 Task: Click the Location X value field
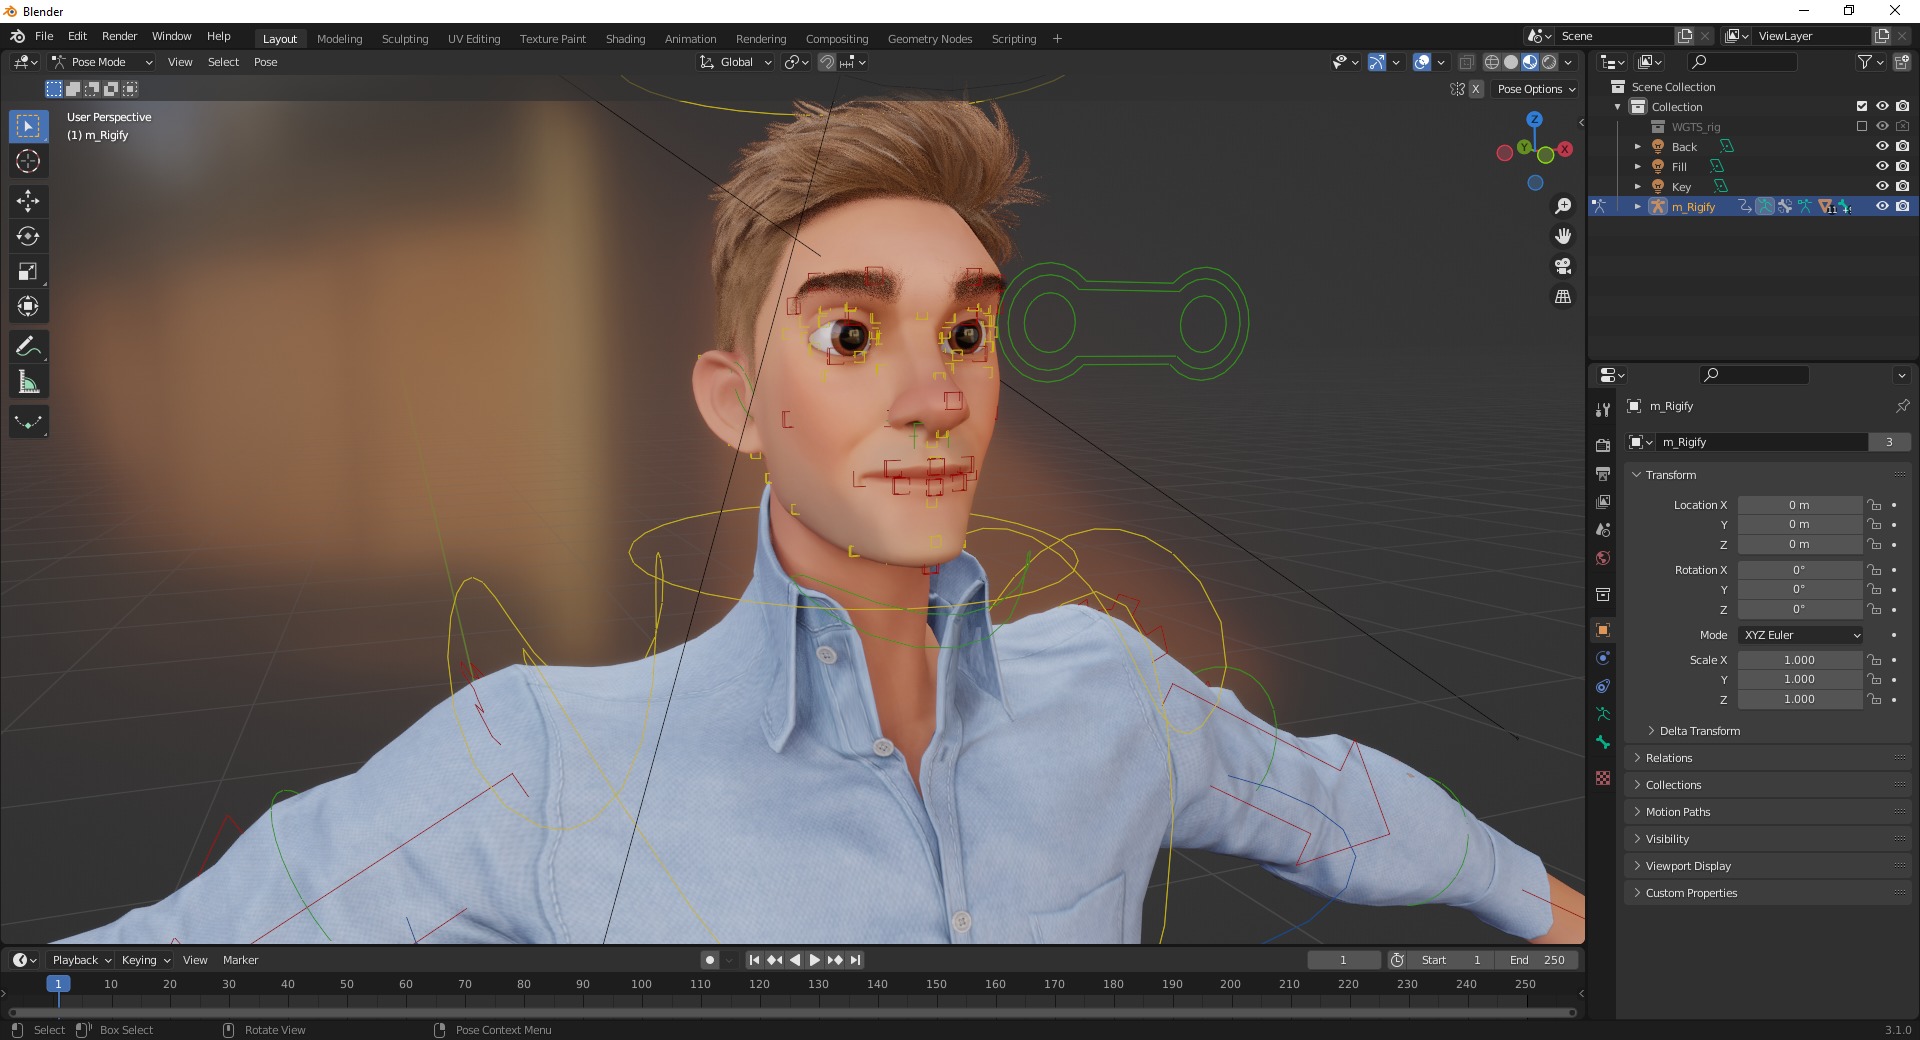1799,505
